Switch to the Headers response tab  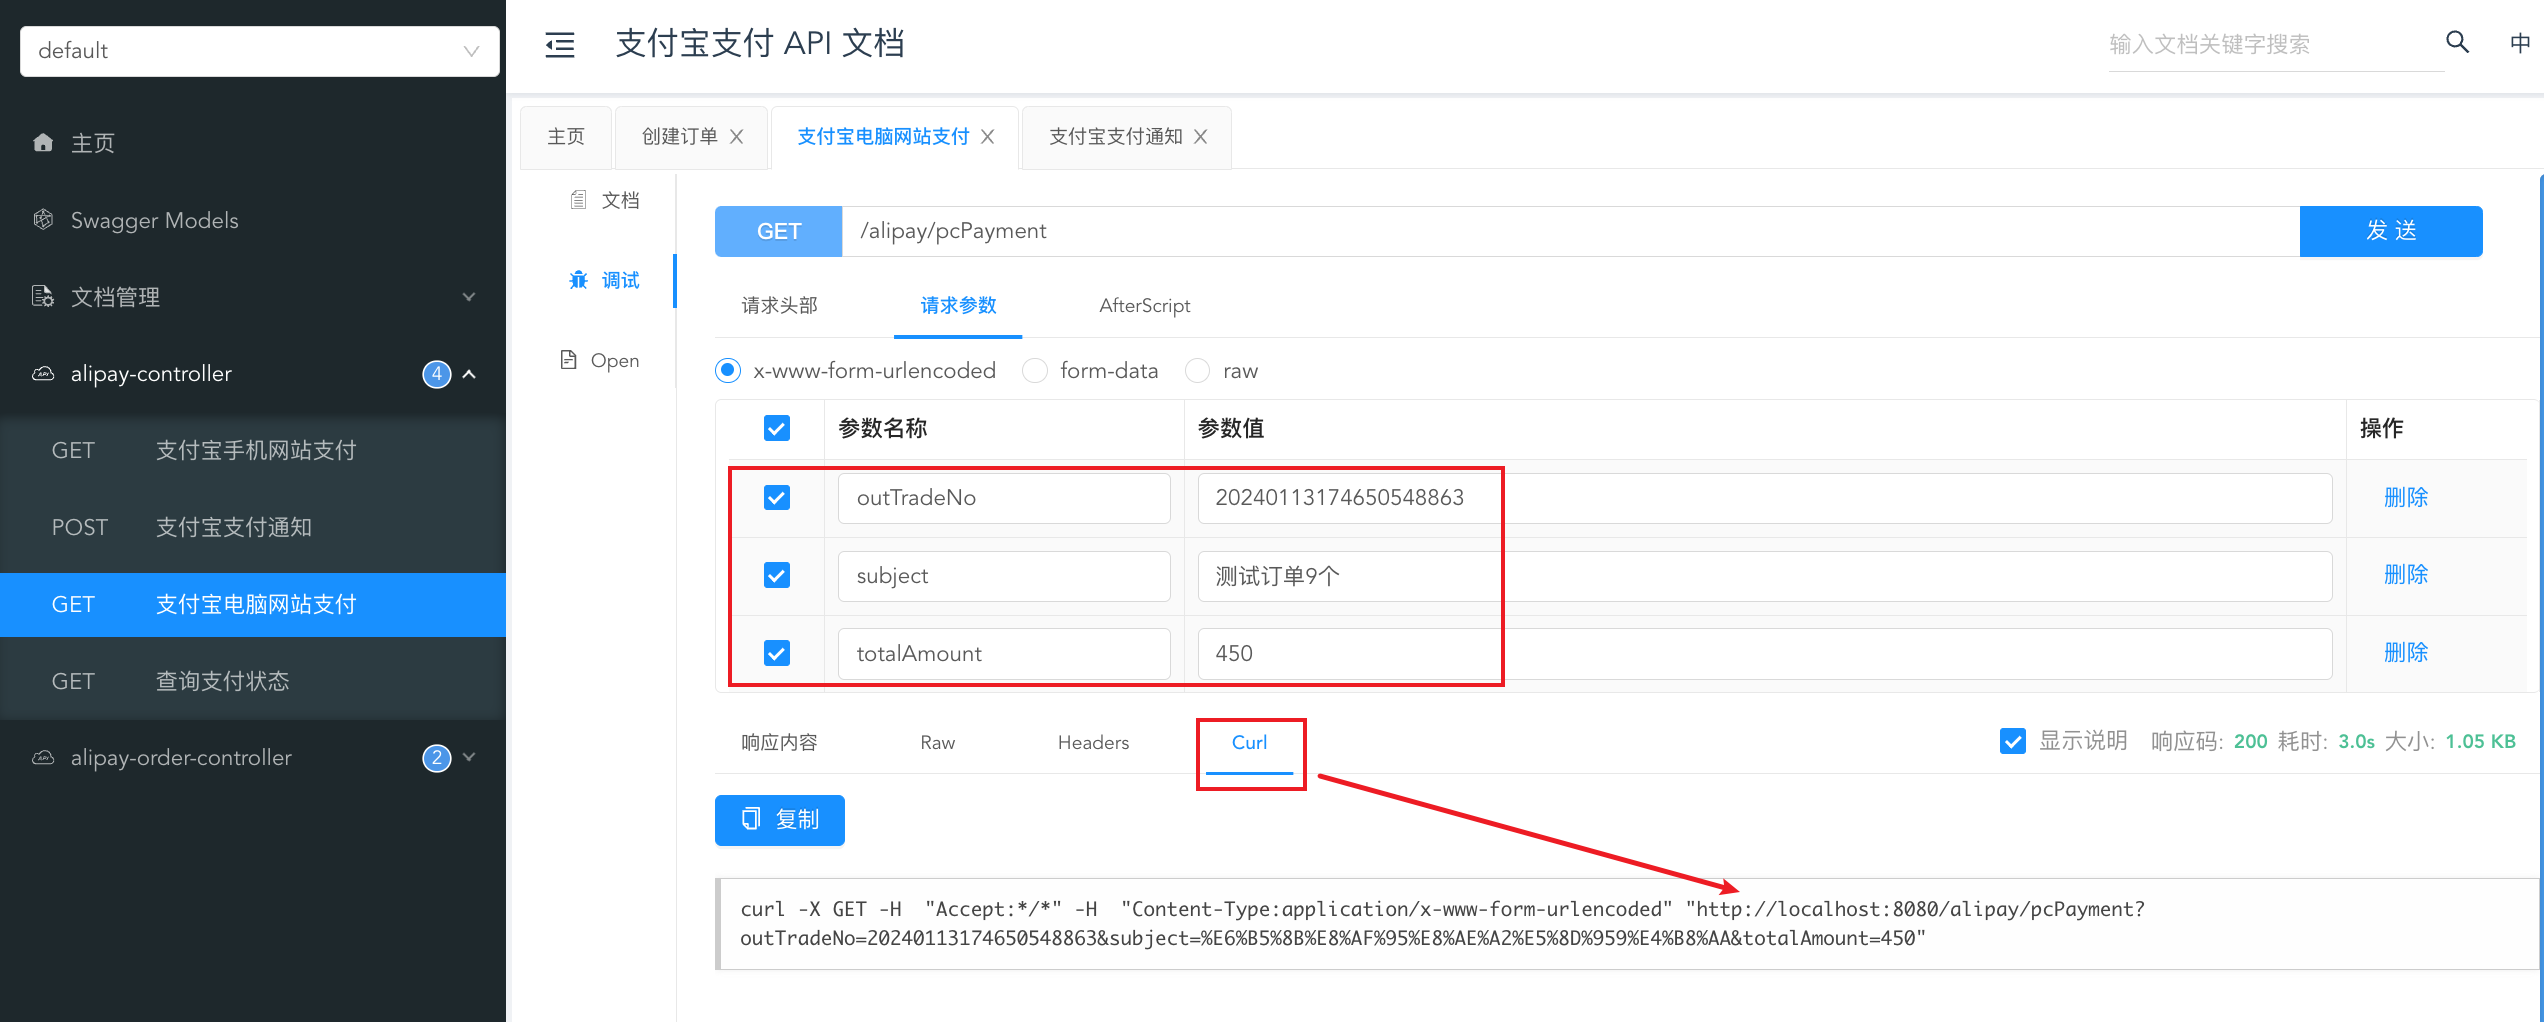1094,743
